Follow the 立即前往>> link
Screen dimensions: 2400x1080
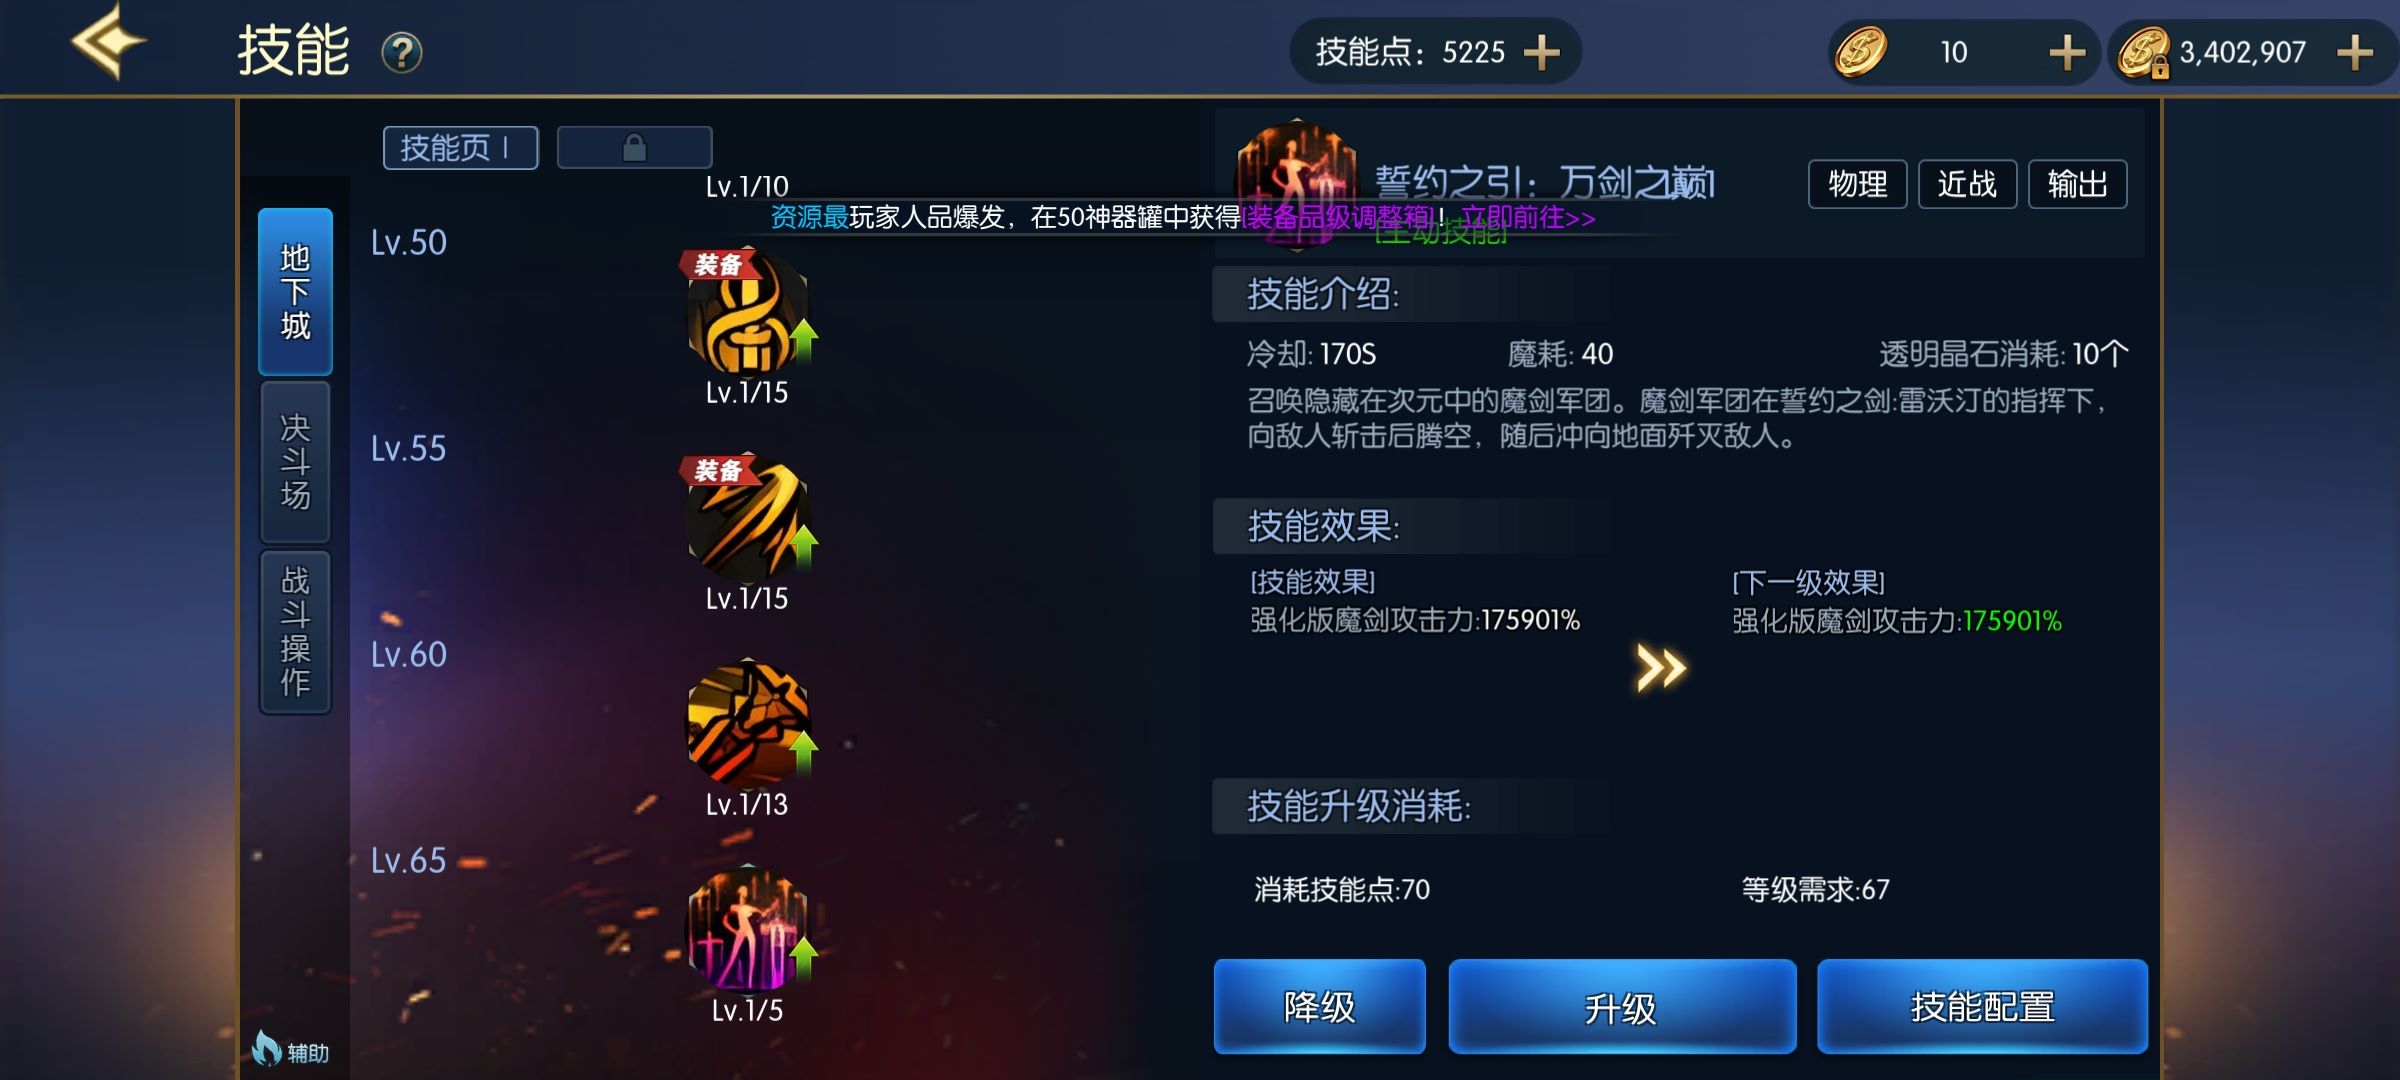point(1528,217)
